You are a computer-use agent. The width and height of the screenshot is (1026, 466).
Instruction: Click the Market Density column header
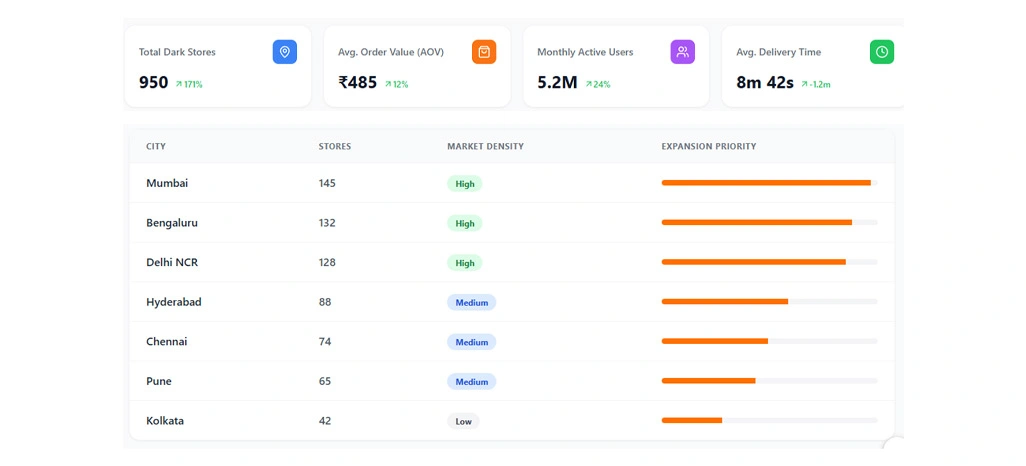tap(485, 147)
